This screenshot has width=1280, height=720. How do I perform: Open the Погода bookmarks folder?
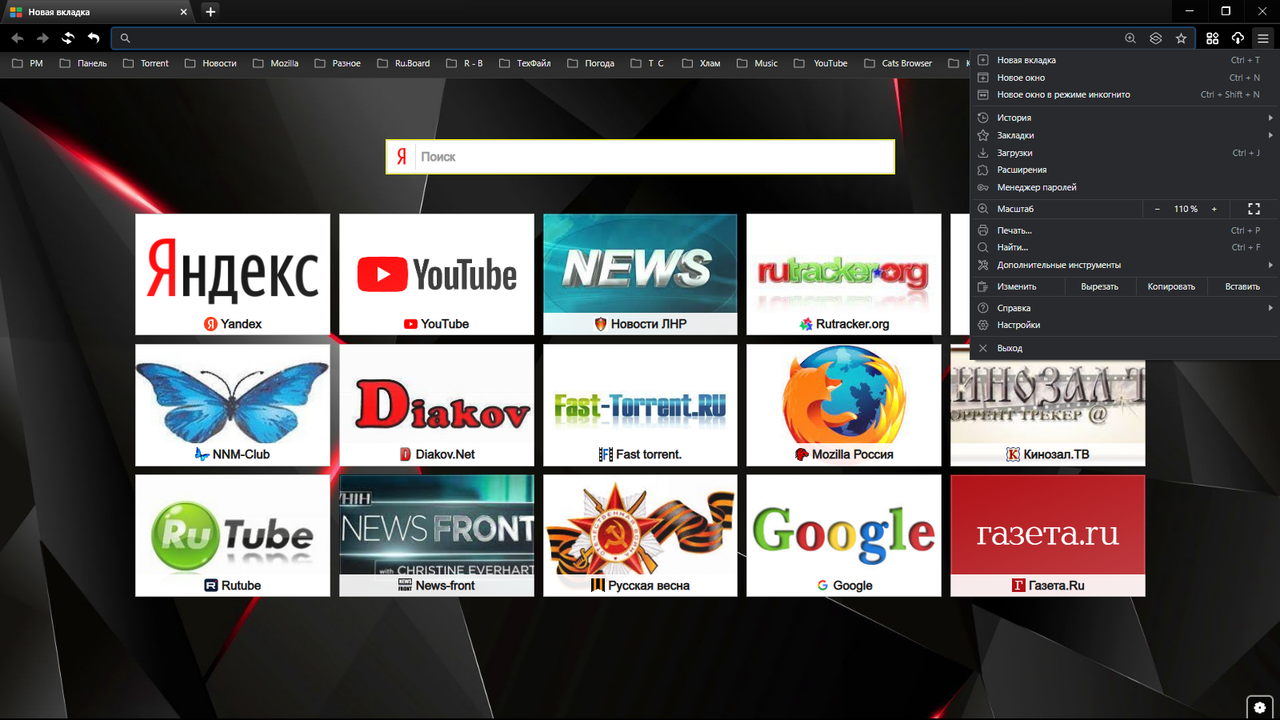pyautogui.click(x=591, y=63)
